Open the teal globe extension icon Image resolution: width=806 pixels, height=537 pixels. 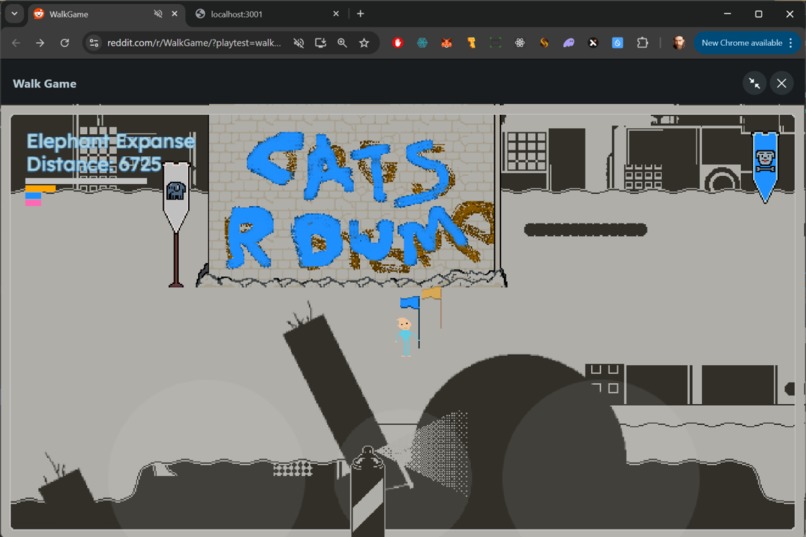(x=422, y=43)
